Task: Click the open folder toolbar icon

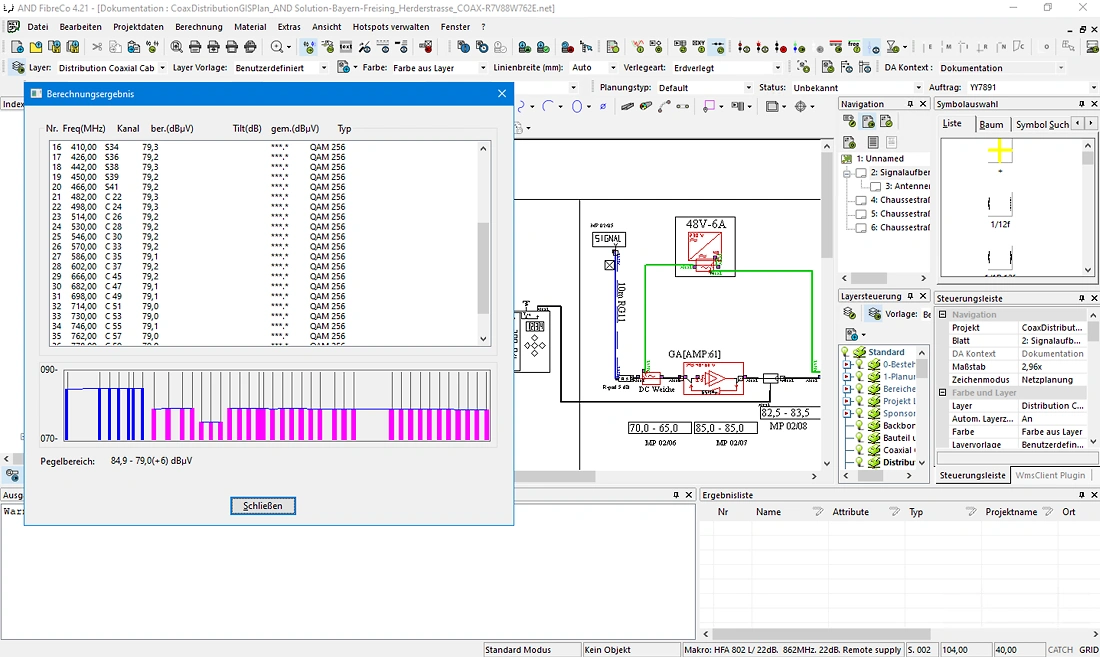Action: pos(36,47)
